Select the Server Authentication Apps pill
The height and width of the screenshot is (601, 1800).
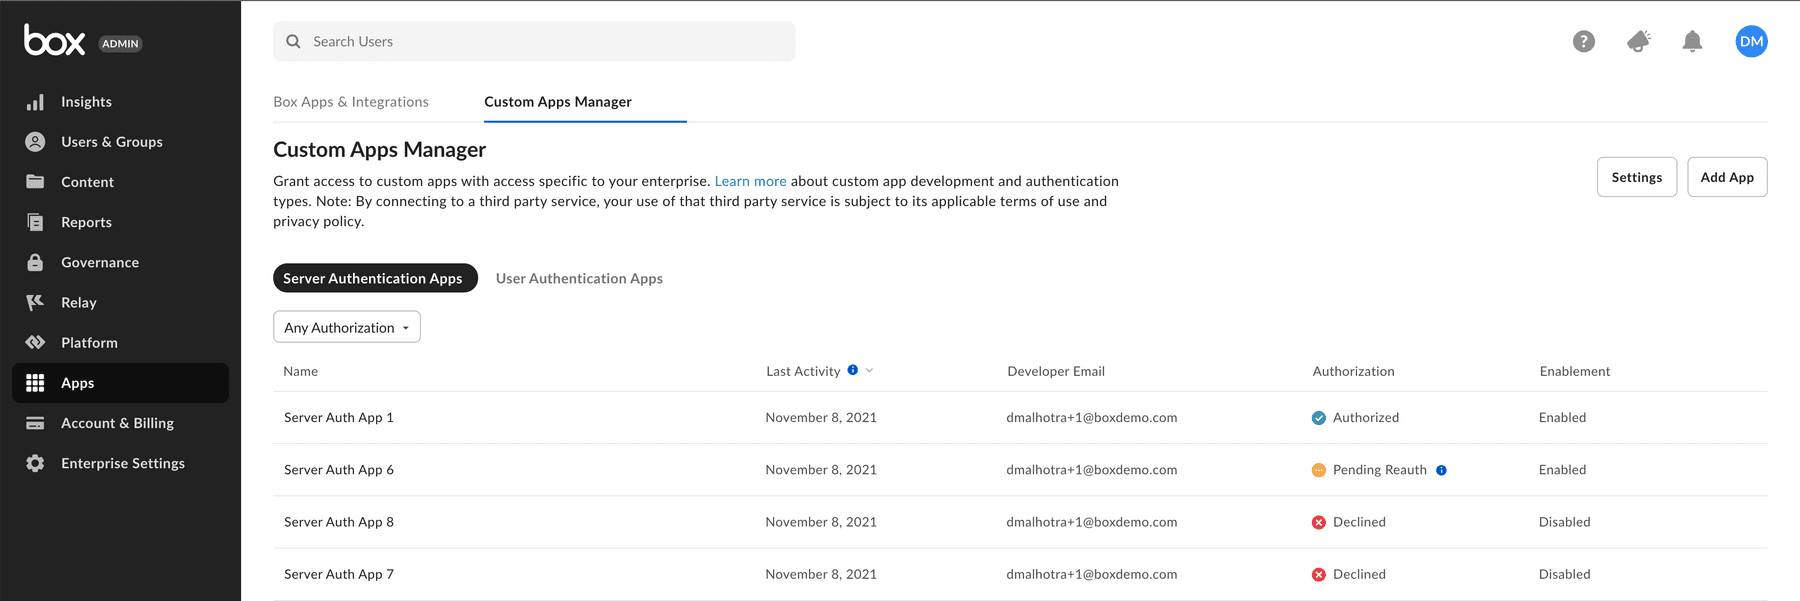coord(375,278)
